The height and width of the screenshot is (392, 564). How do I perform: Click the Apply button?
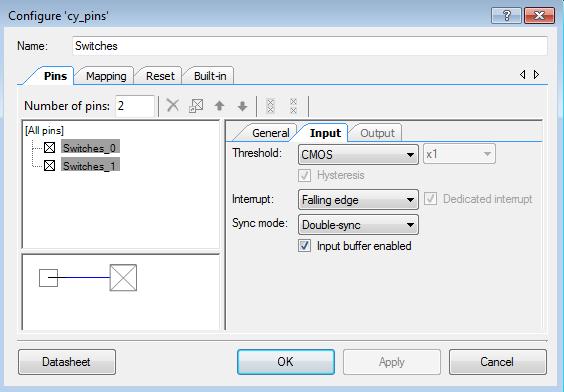(392, 362)
